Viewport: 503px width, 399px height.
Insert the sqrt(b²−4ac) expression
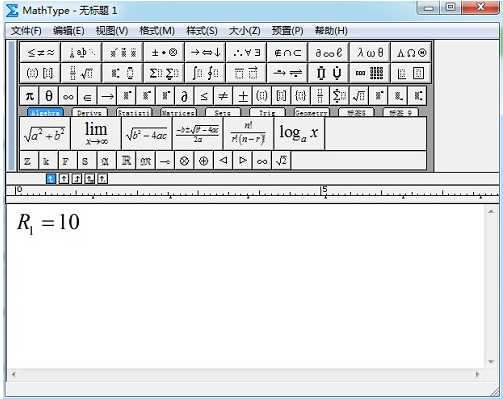coord(147,133)
